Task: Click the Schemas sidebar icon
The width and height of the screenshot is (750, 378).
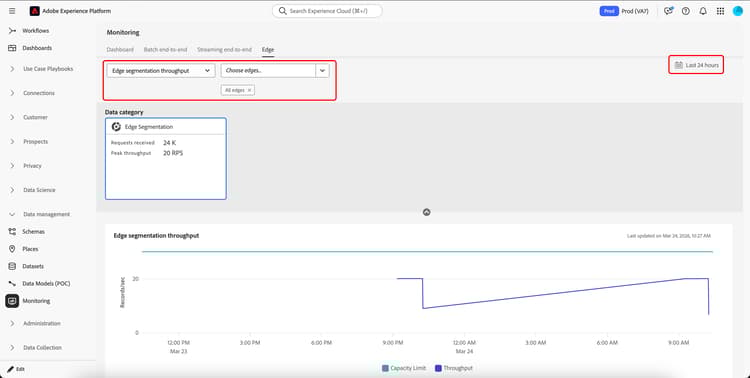Action: pyautogui.click(x=12, y=232)
